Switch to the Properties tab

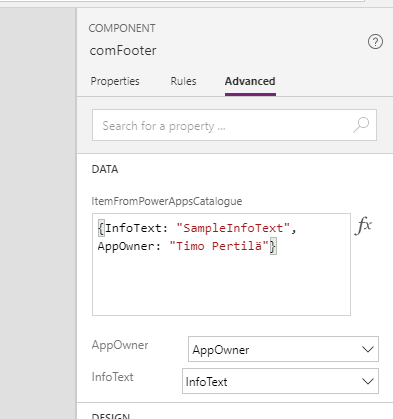115,81
